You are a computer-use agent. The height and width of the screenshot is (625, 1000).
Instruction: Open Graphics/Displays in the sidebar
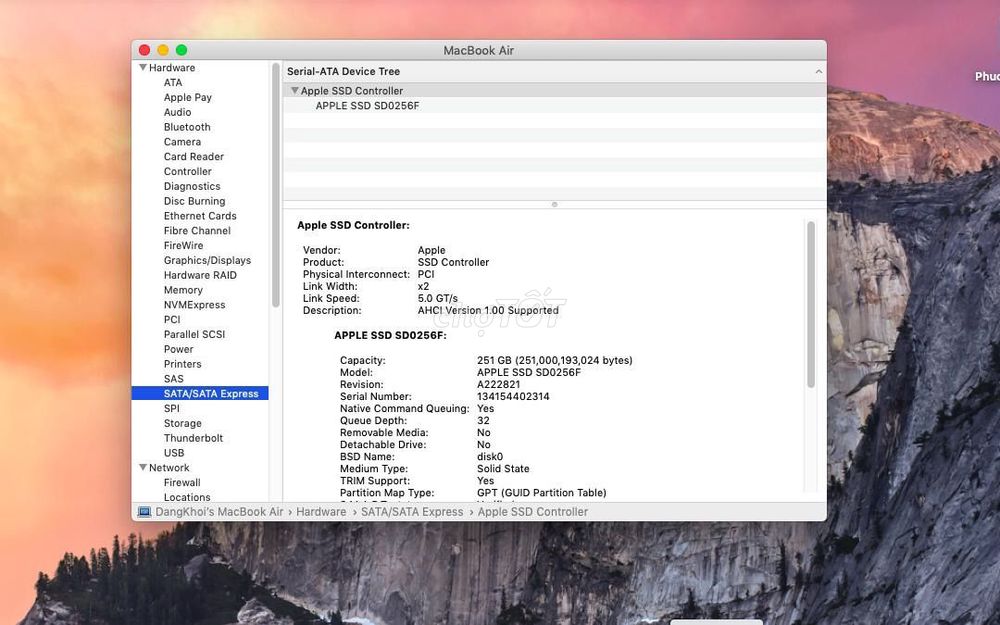207,260
